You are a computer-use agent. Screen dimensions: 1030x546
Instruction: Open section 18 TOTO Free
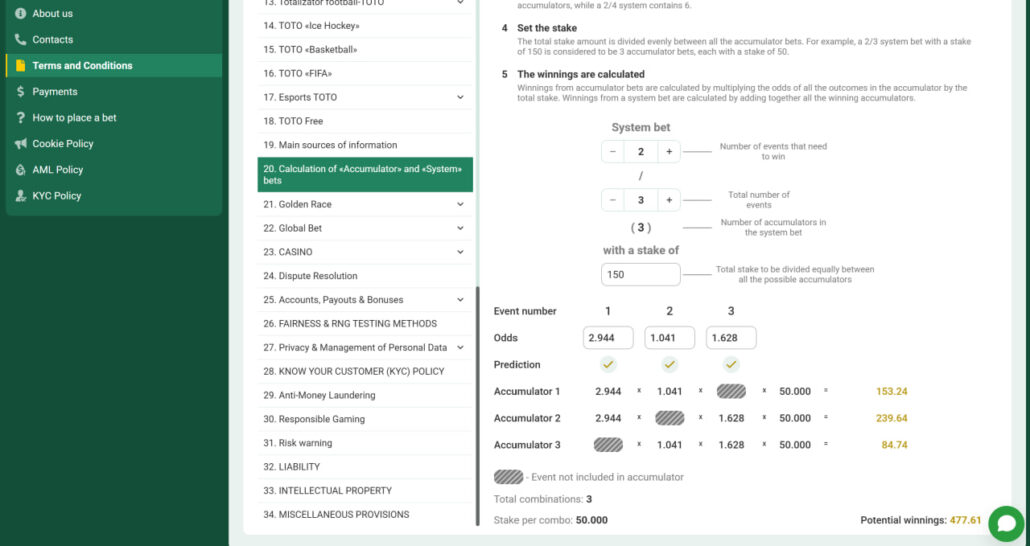[365, 121]
